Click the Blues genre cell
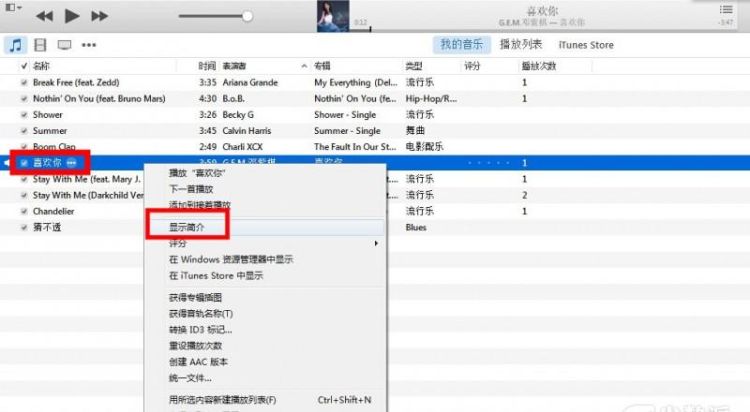Screen dimensions: 750x412 point(416,227)
